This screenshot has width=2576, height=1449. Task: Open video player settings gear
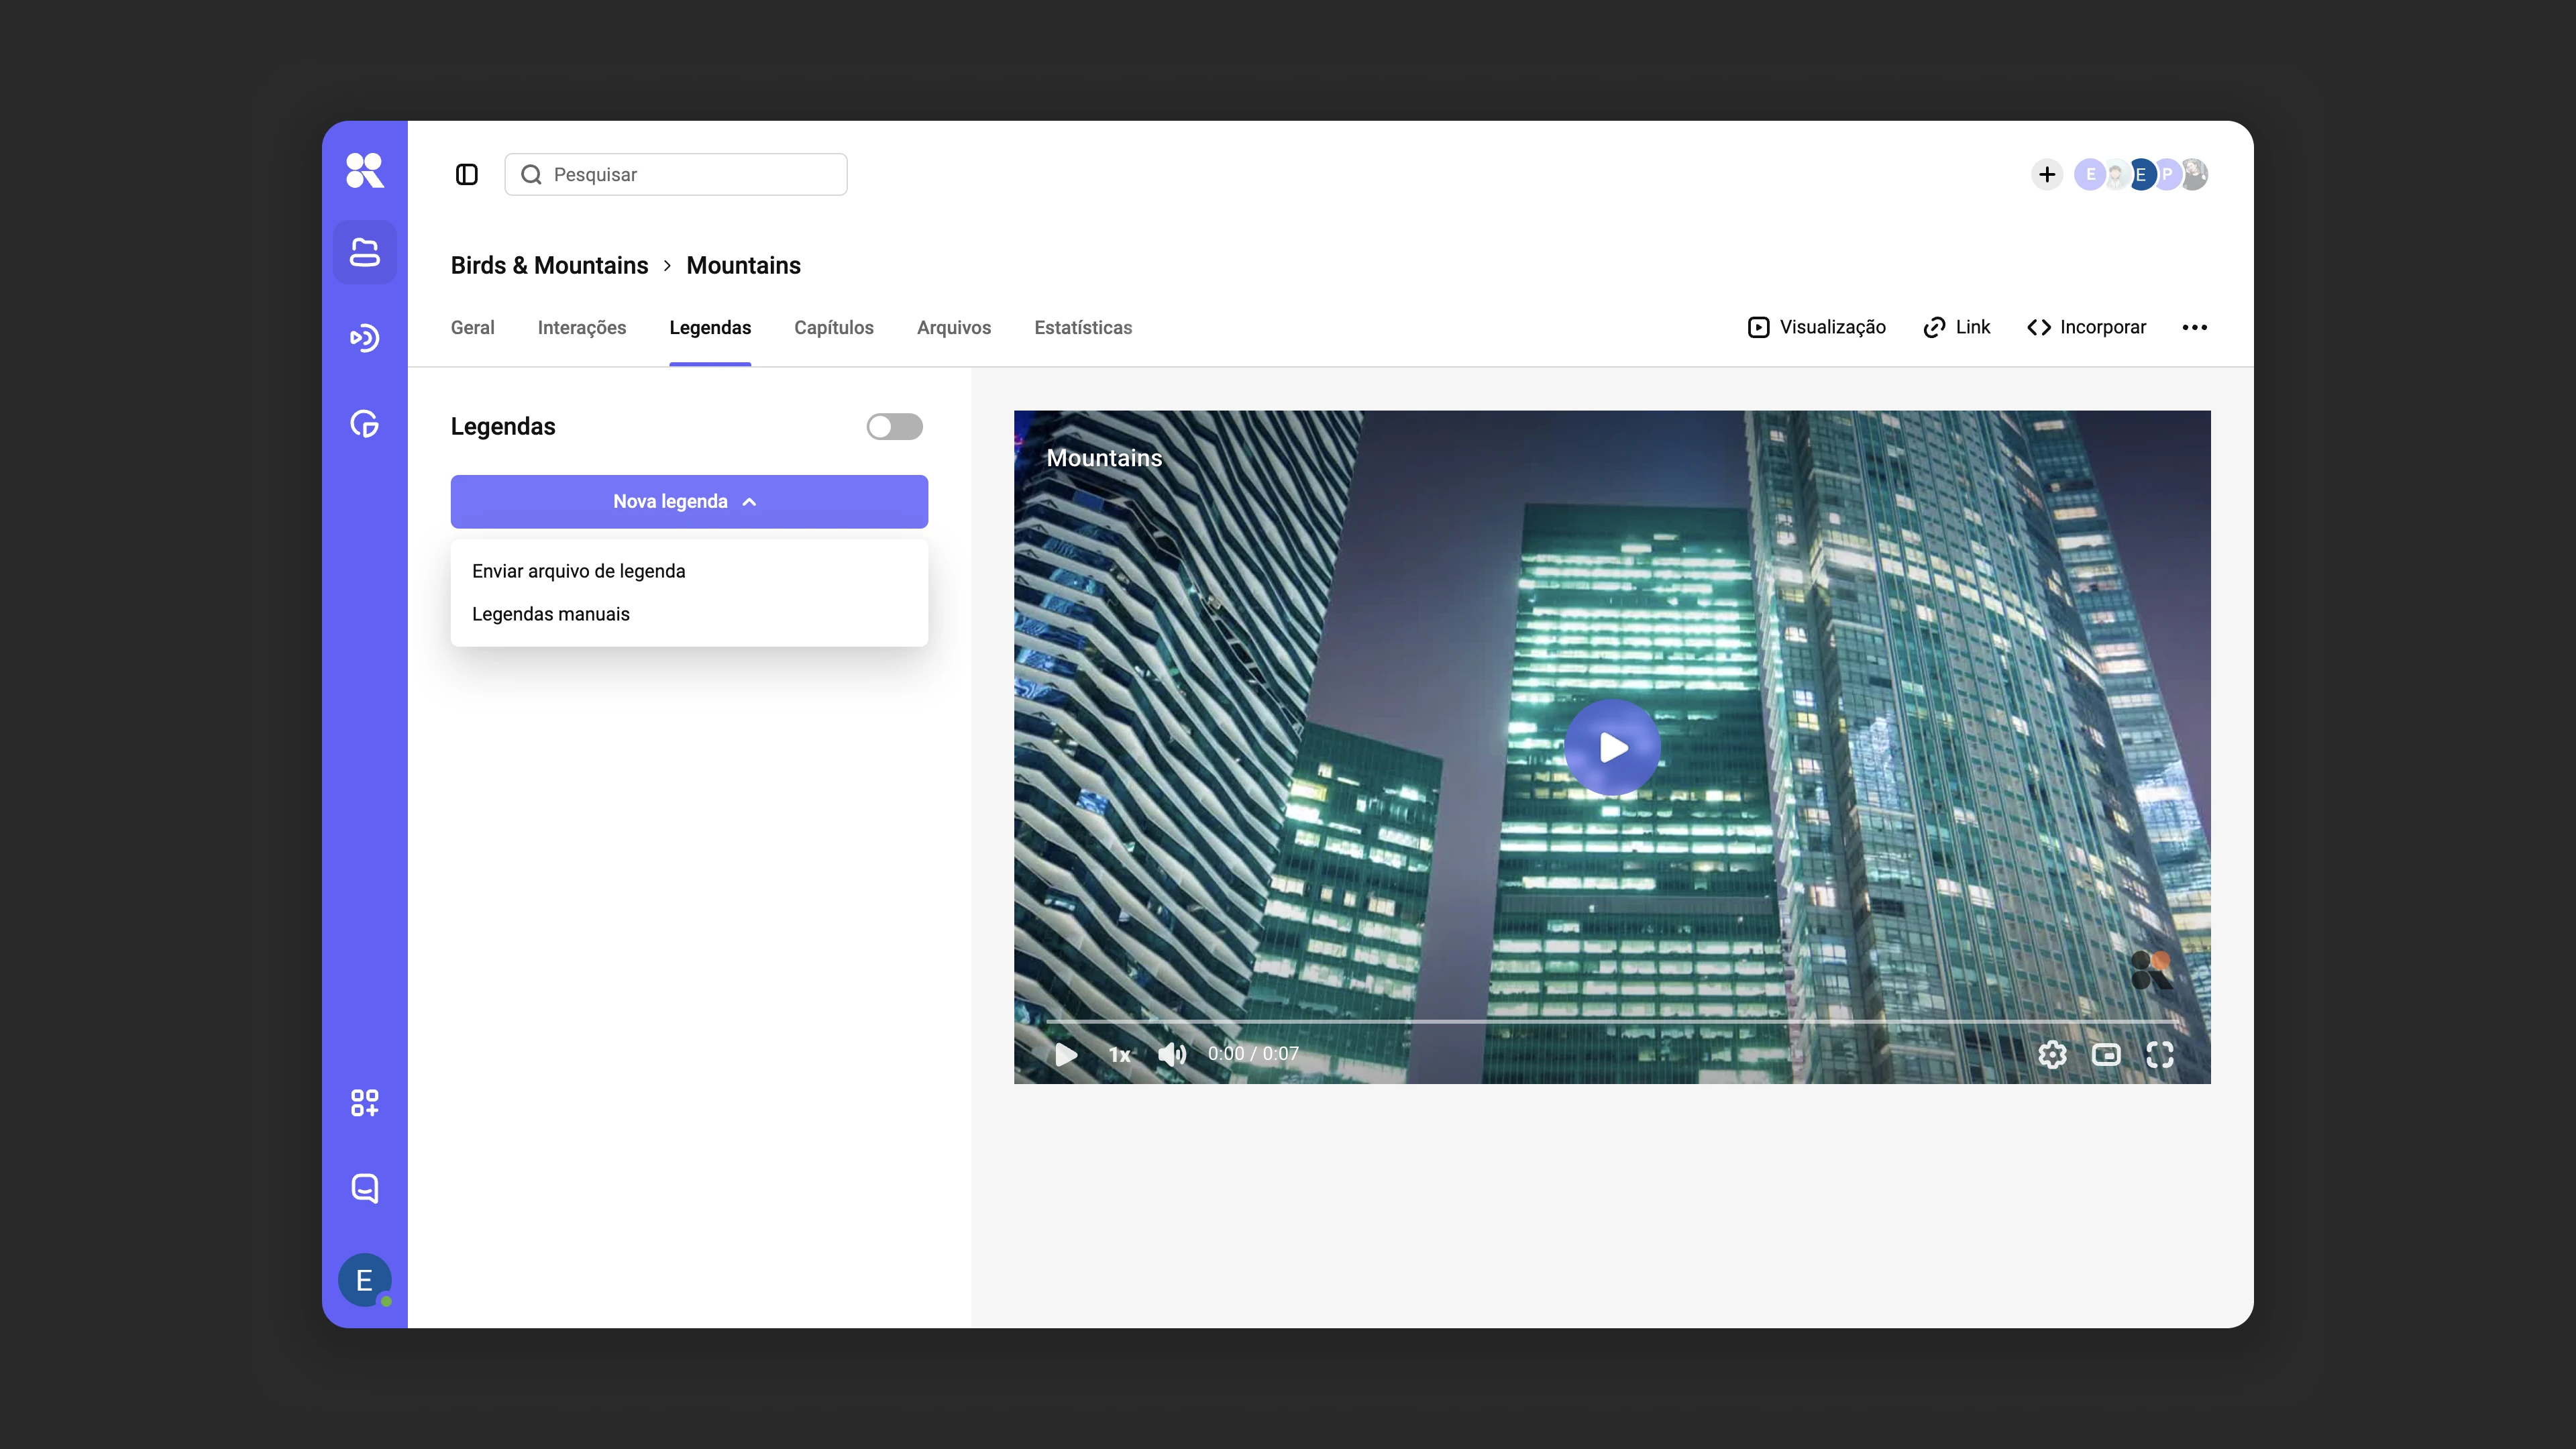(2052, 1054)
